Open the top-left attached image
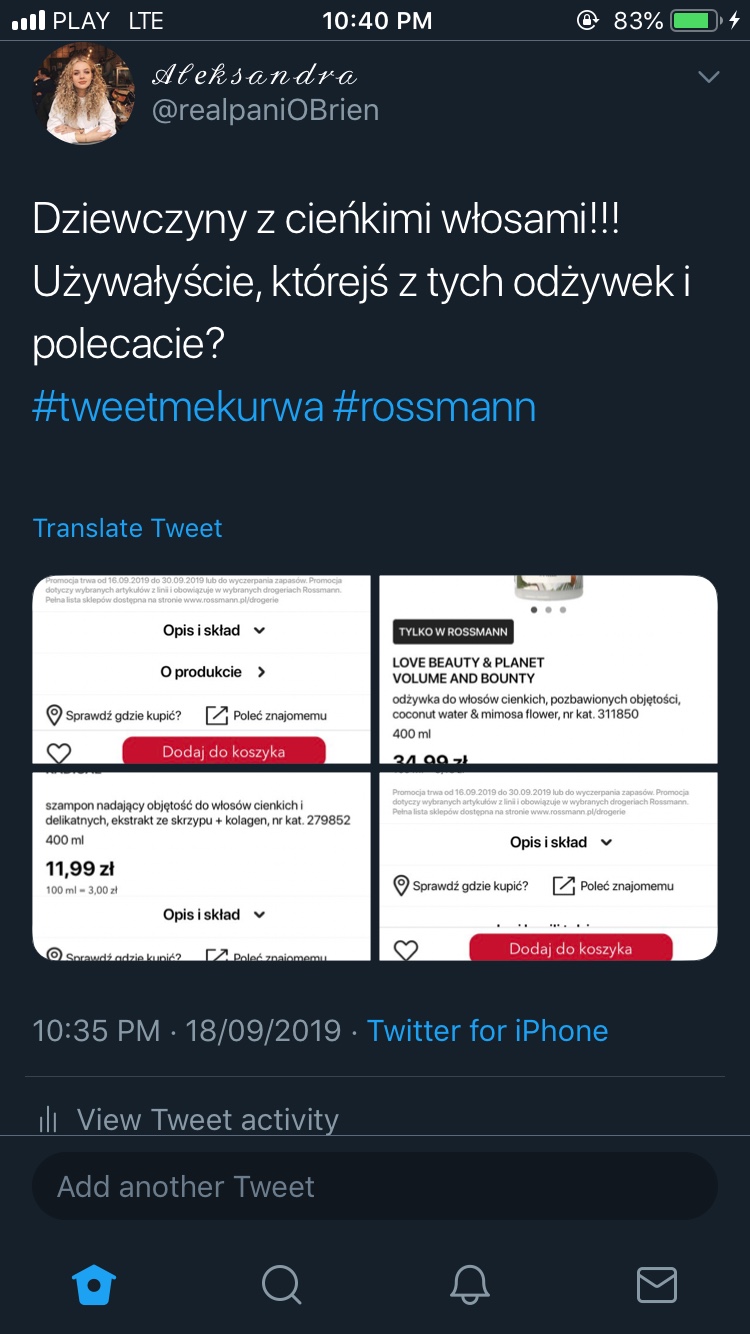This screenshot has height=1334, width=750. [201, 669]
